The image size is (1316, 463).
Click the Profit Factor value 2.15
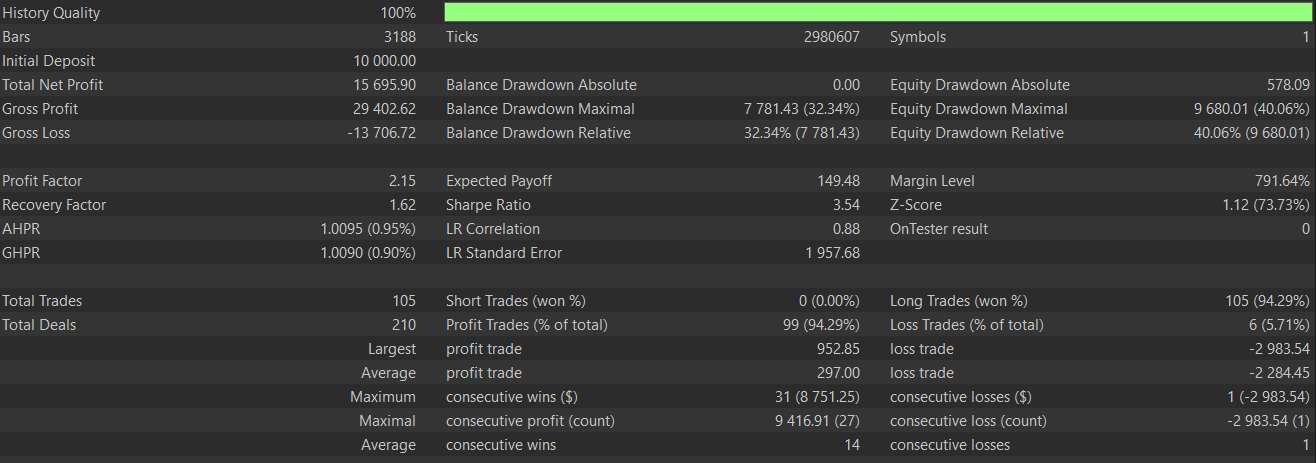(x=402, y=181)
